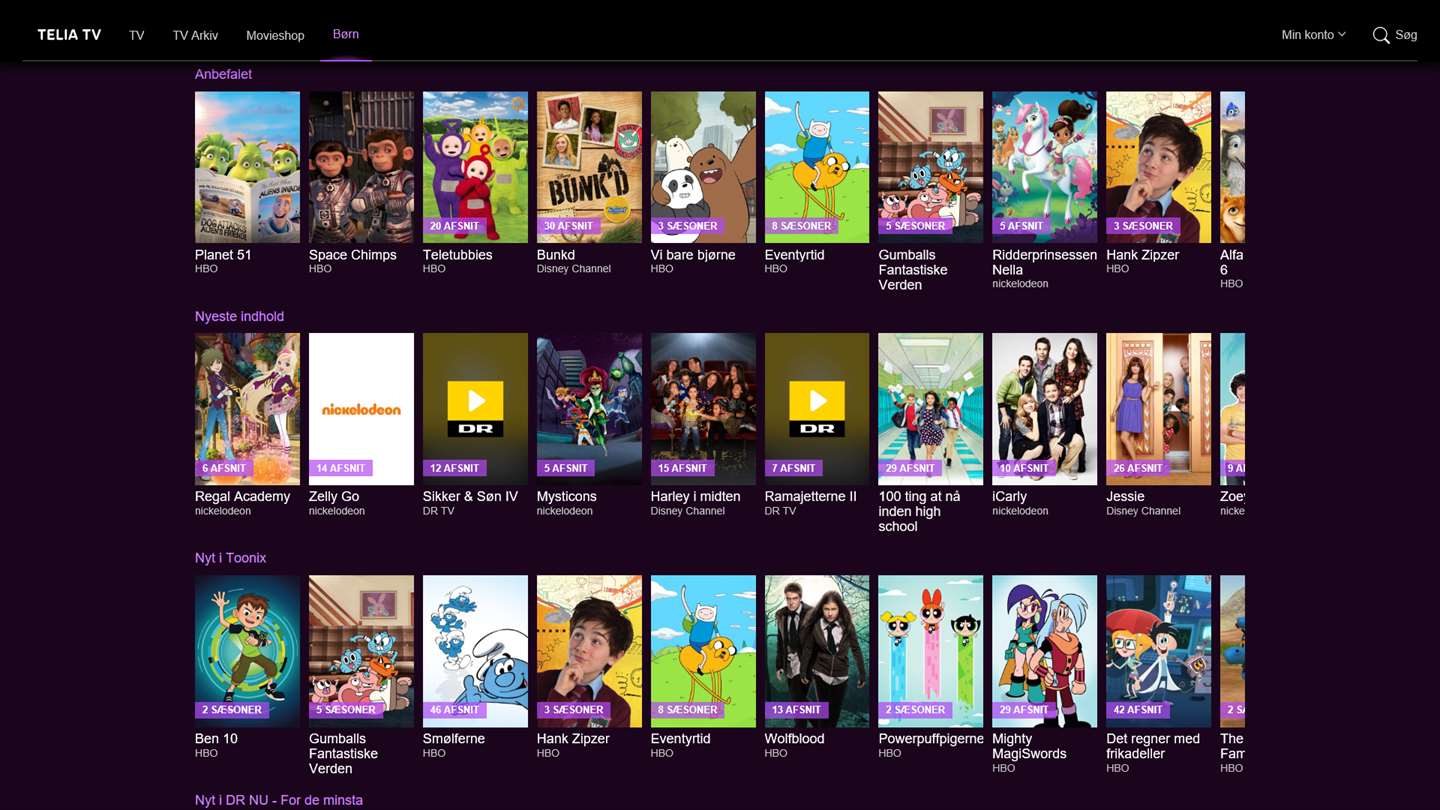Open Nyt i DR NU - For de mindste heading
Image resolution: width=1440 pixels, height=810 pixels.
279,800
